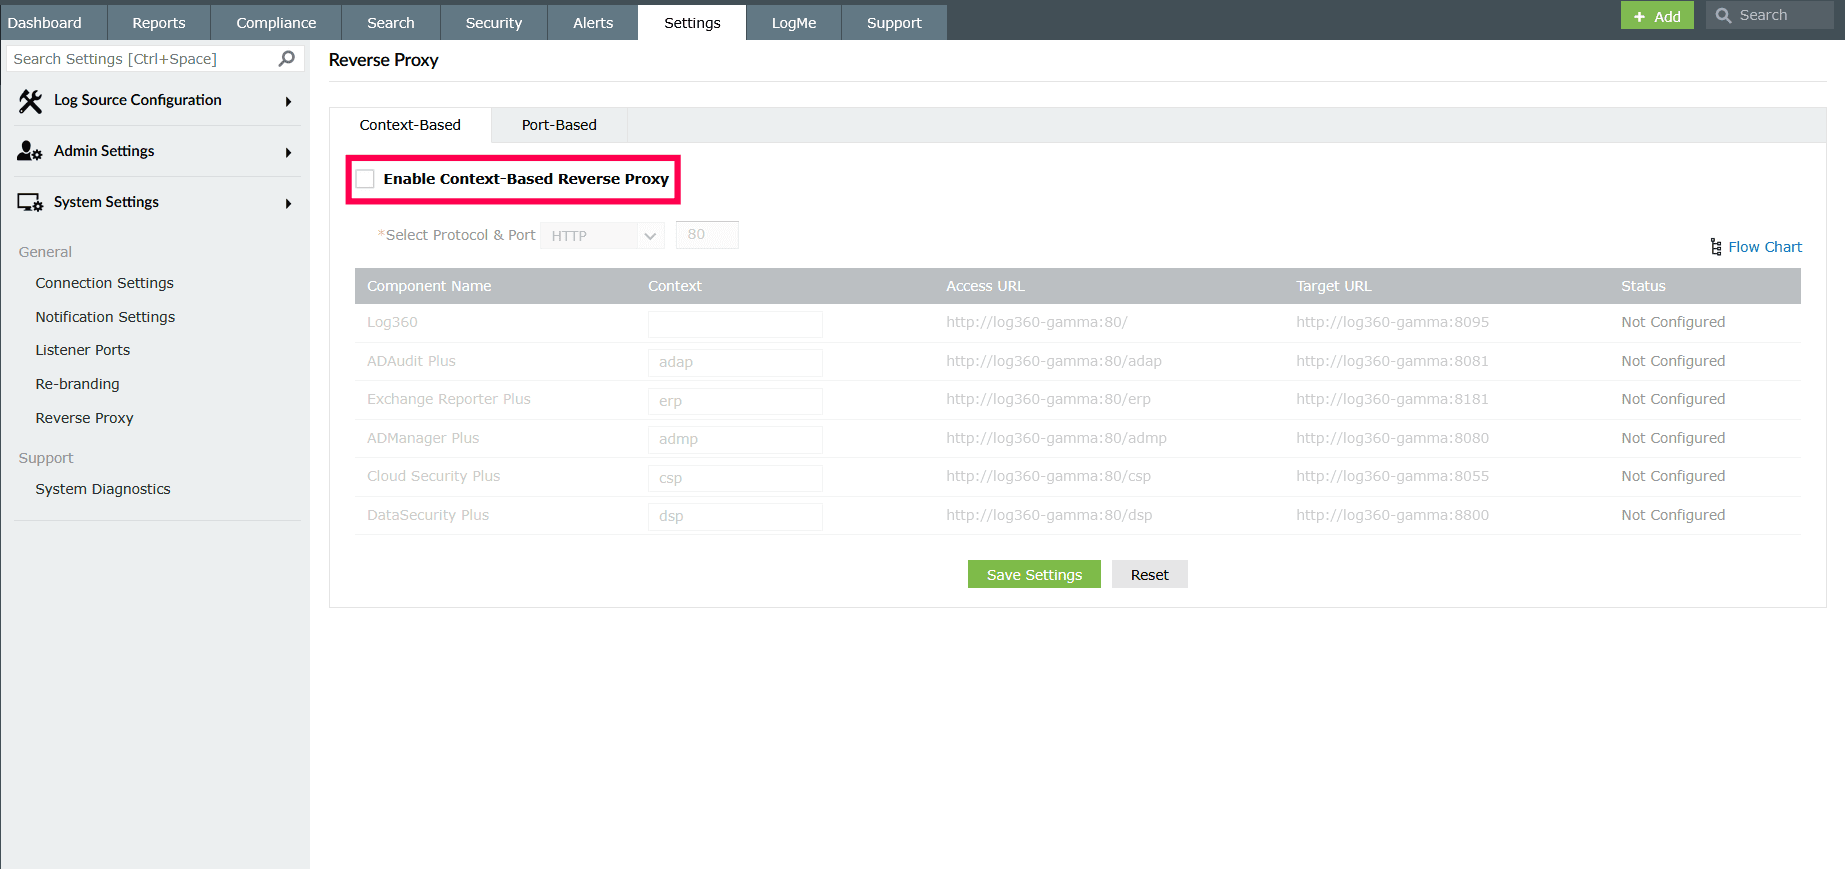Select the Context-Based tab
The image size is (1845, 869).
pyautogui.click(x=410, y=125)
